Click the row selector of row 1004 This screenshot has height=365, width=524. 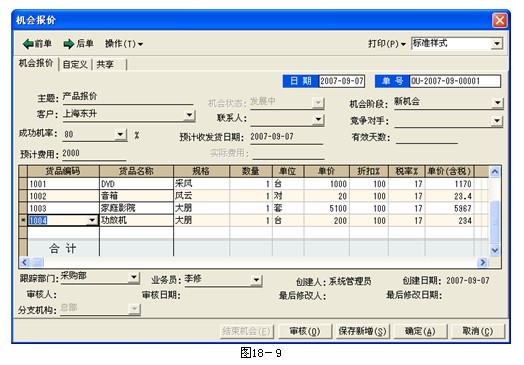(x=23, y=221)
